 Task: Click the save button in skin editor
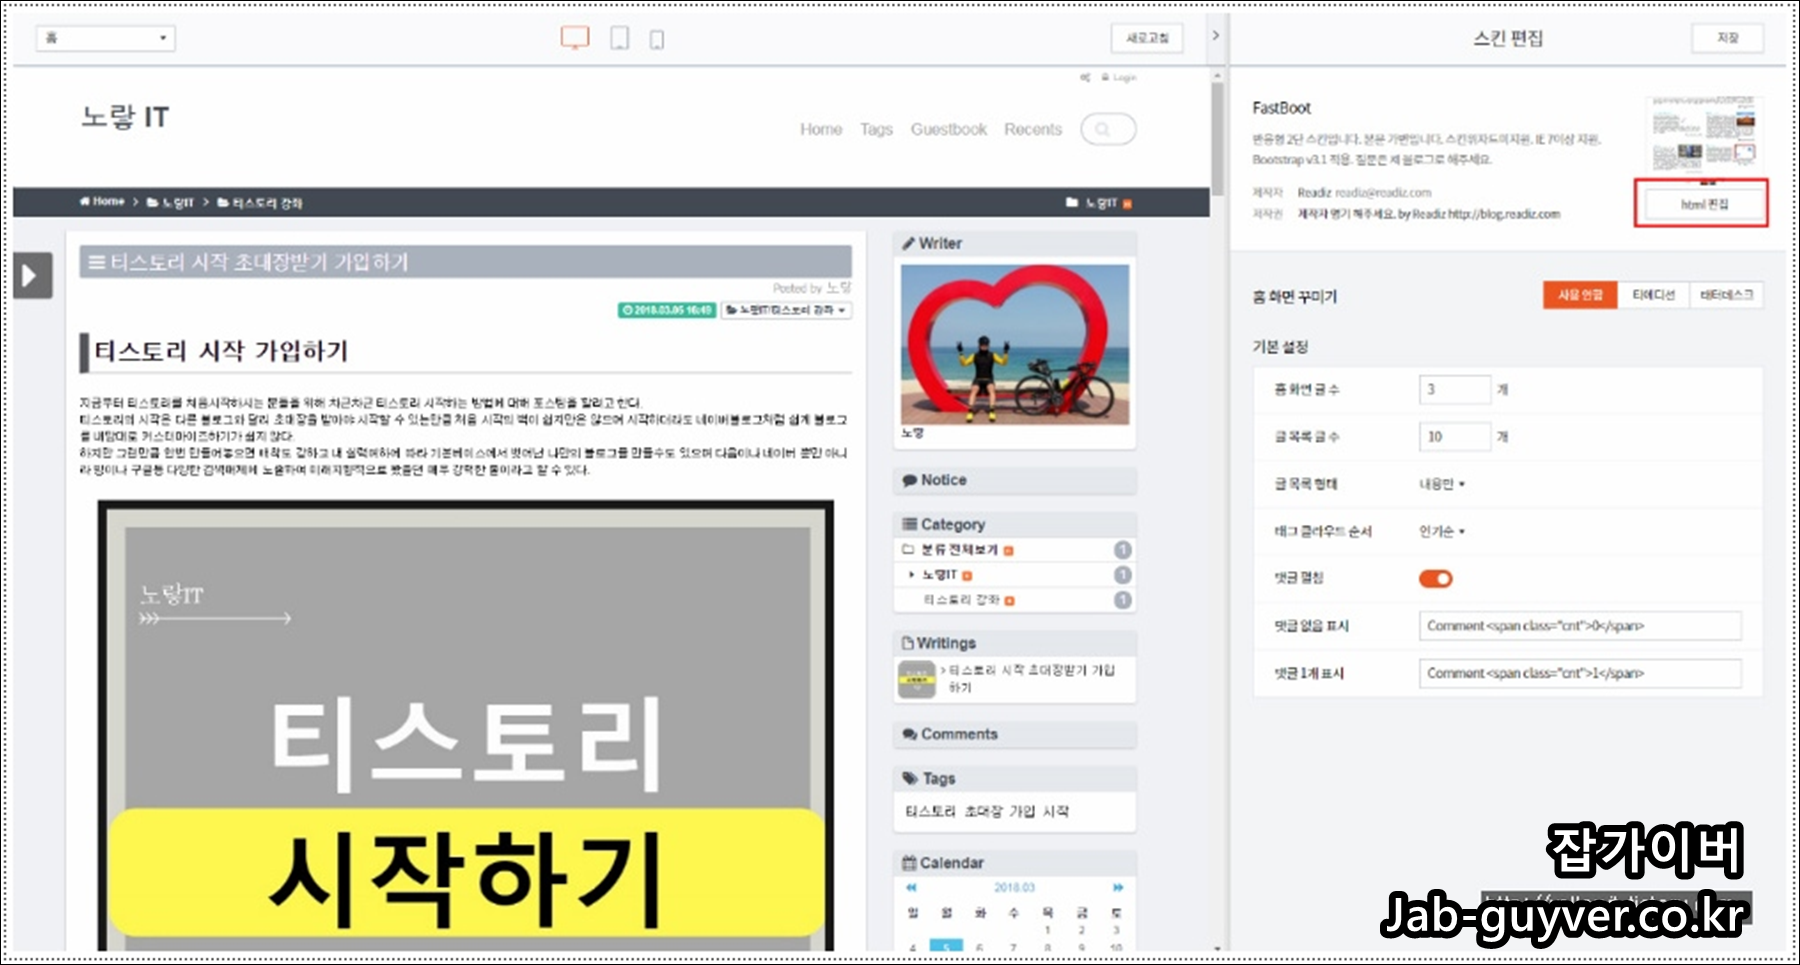pos(1727,38)
